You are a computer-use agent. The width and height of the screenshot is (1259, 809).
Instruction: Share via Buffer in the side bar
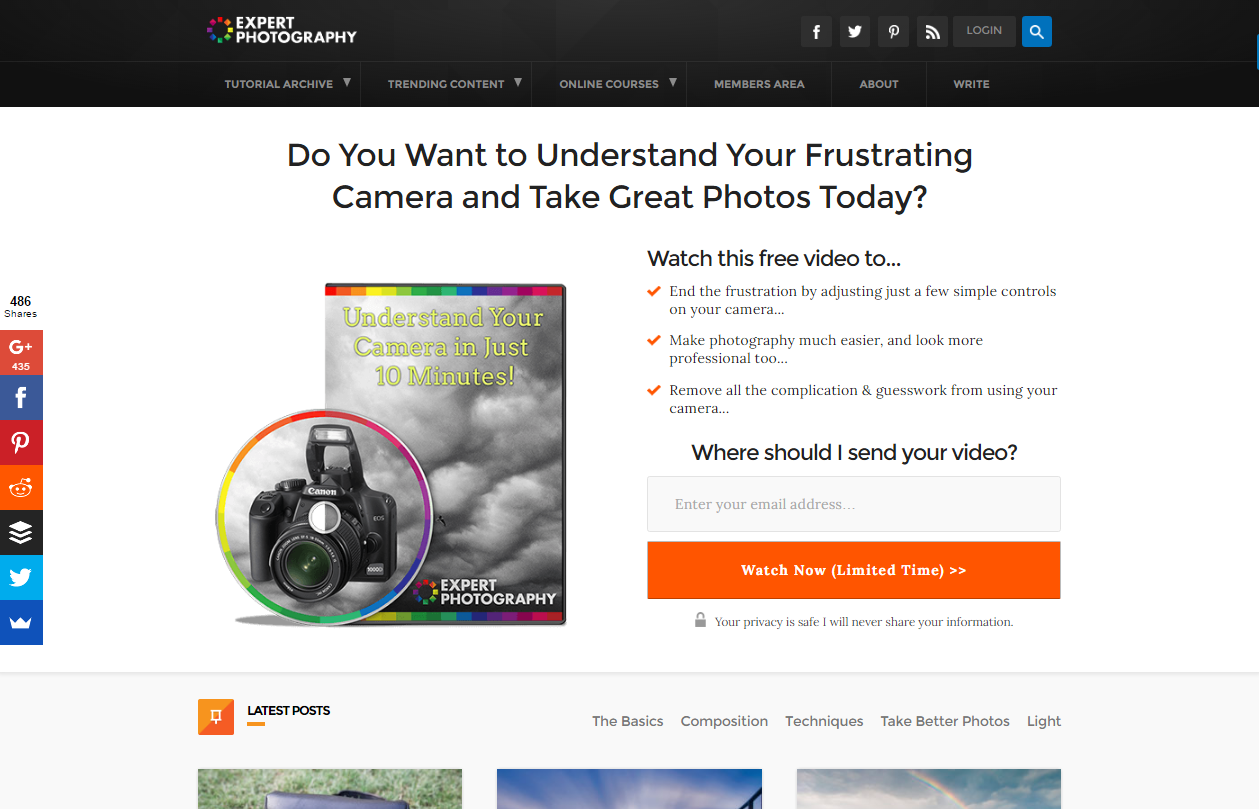[21, 532]
